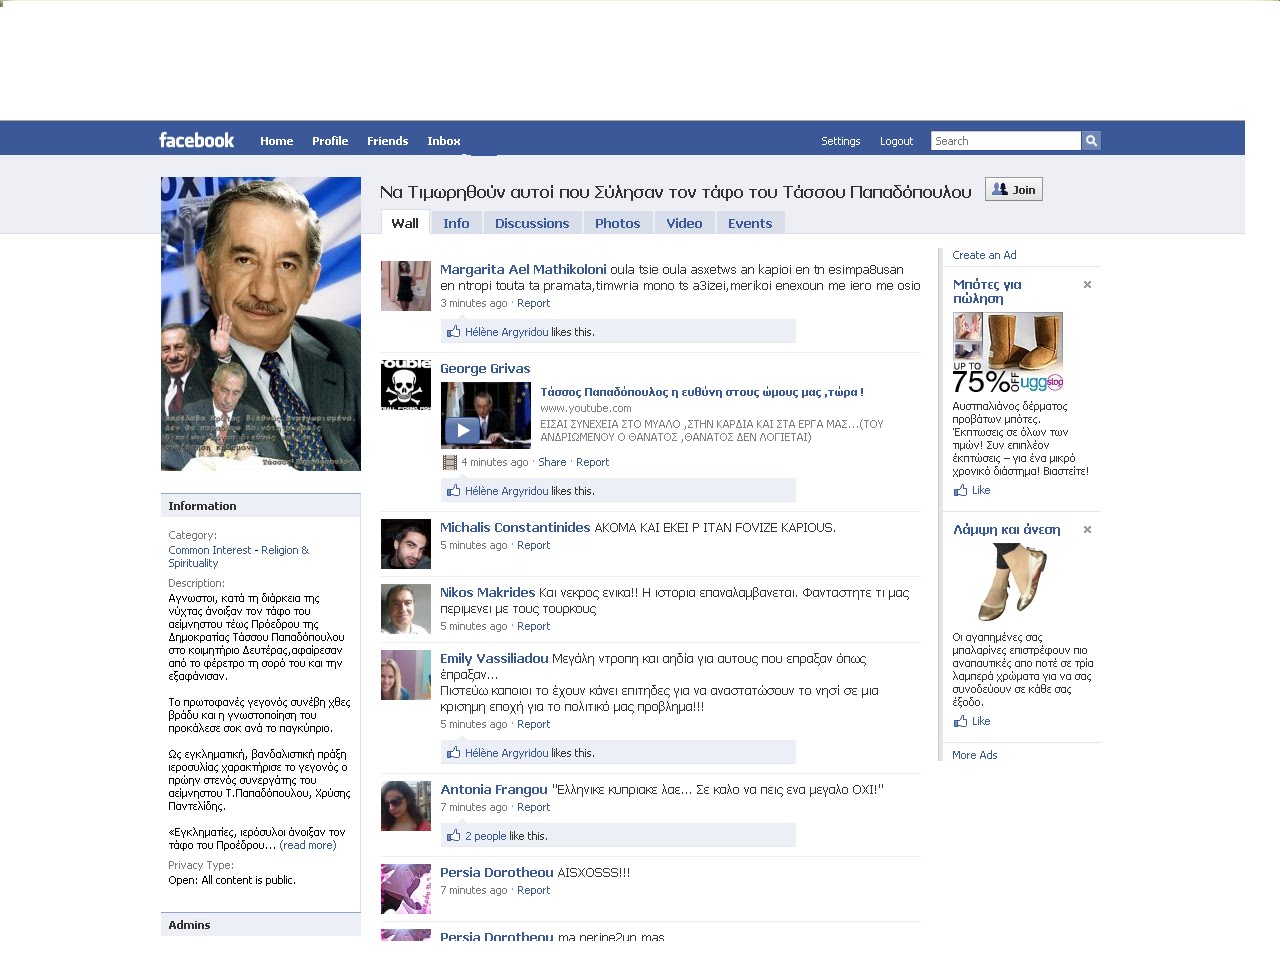
Task: Open the Μπότες για πώληση ad title
Action: point(987,291)
